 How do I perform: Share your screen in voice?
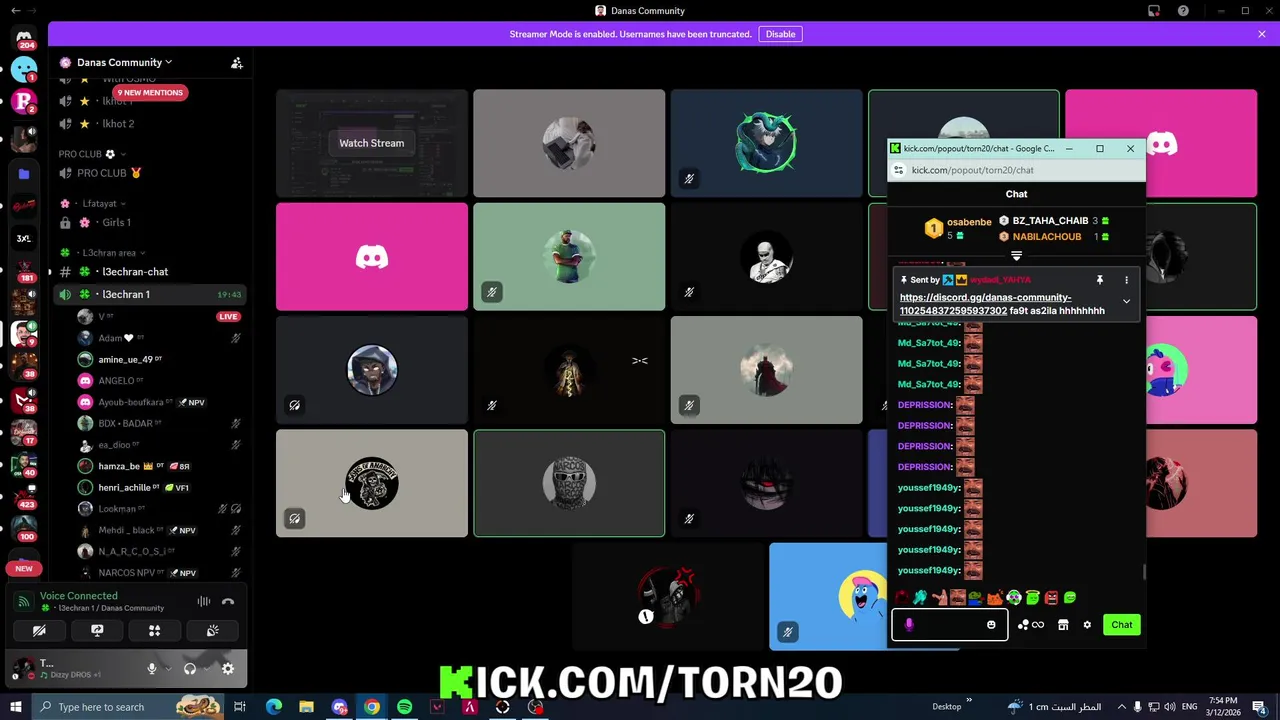(97, 631)
